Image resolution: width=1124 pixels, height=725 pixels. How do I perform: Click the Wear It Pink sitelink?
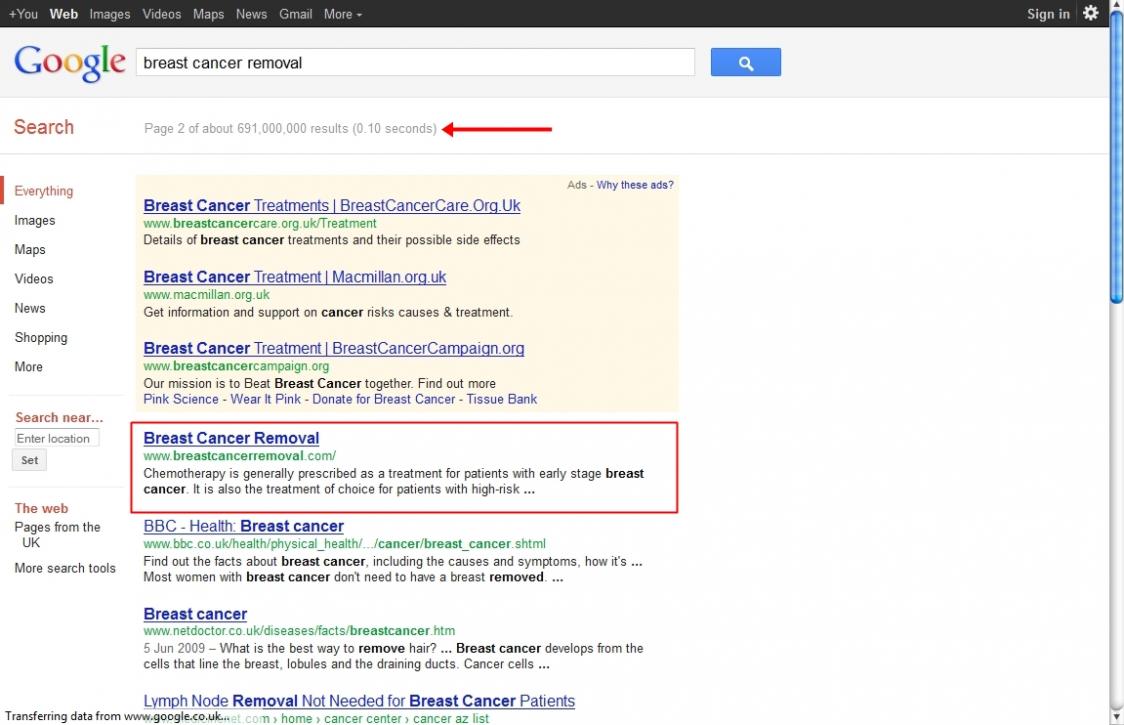pyautogui.click(x=265, y=399)
